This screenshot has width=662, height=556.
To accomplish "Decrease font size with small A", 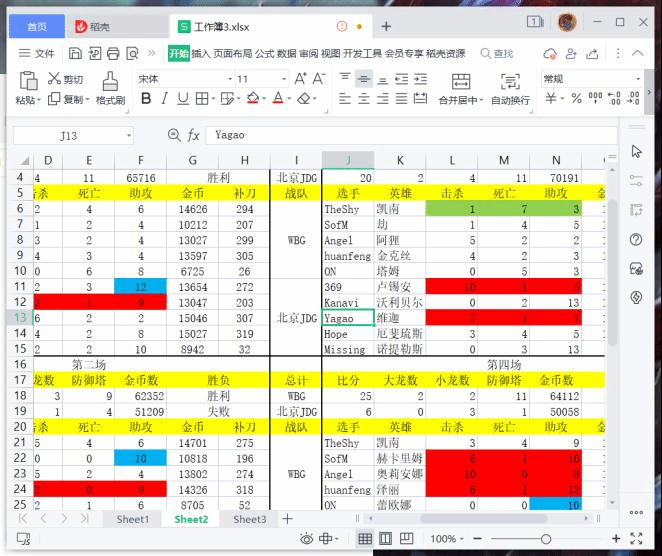I will pyautogui.click(x=319, y=79).
